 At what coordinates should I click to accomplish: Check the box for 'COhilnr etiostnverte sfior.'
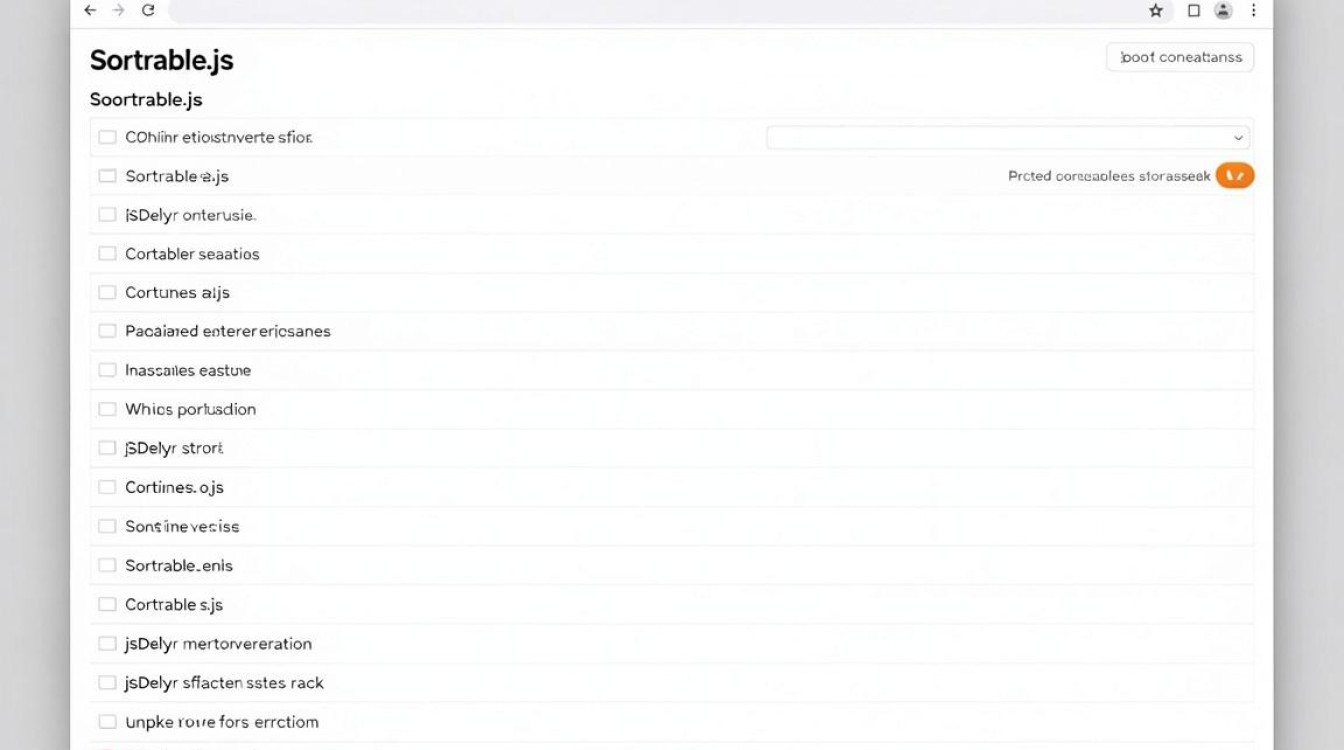click(x=107, y=137)
